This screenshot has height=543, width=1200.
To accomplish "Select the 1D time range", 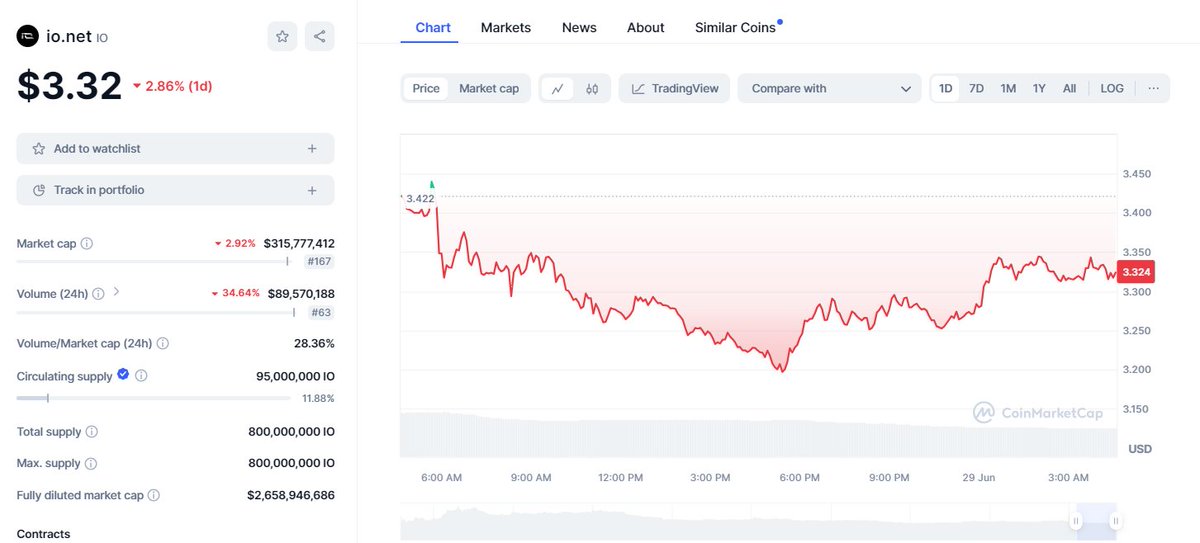I will pyautogui.click(x=945, y=88).
